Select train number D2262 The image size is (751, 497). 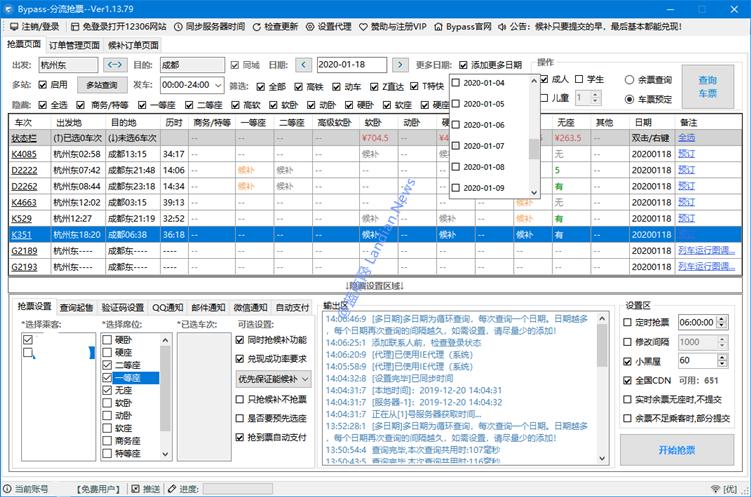(x=24, y=186)
